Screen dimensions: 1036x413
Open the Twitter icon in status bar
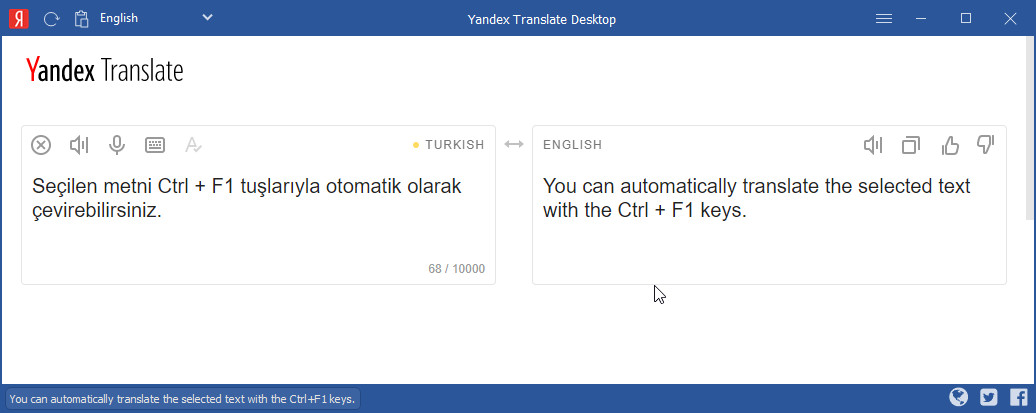pos(988,397)
